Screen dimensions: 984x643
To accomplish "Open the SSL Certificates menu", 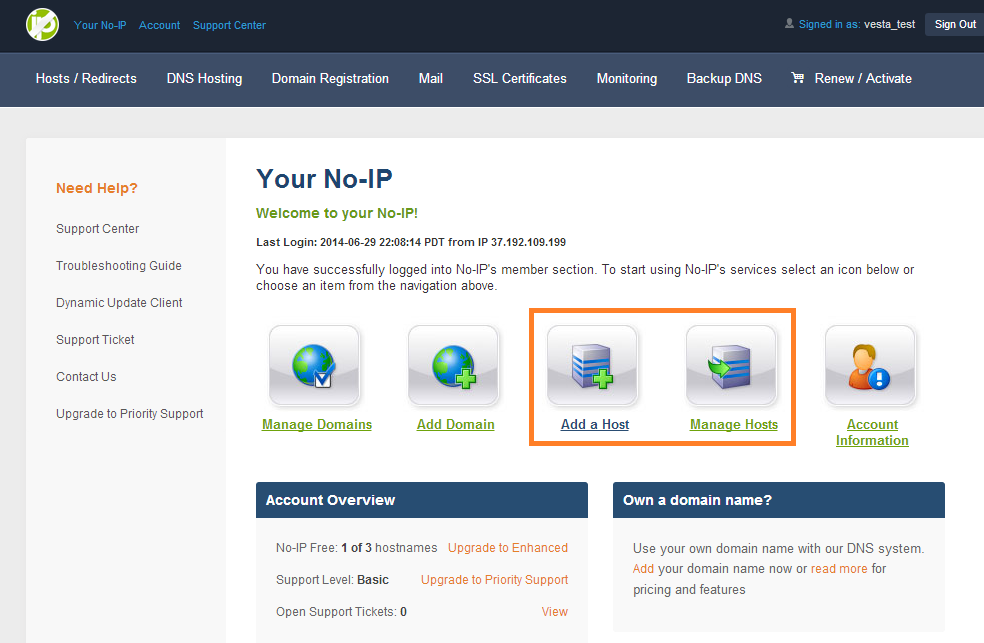I will pyautogui.click(x=520, y=78).
